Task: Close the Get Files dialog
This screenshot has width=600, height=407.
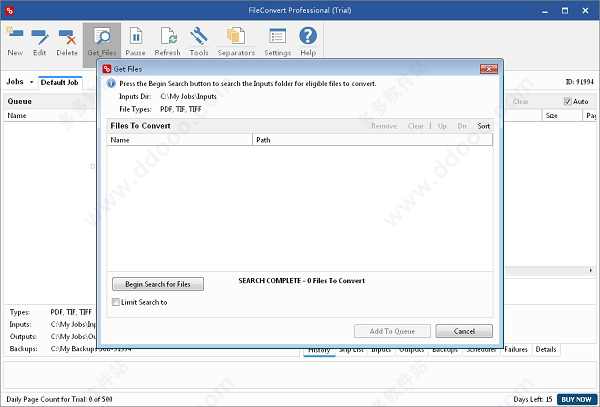Action: click(489, 69)
